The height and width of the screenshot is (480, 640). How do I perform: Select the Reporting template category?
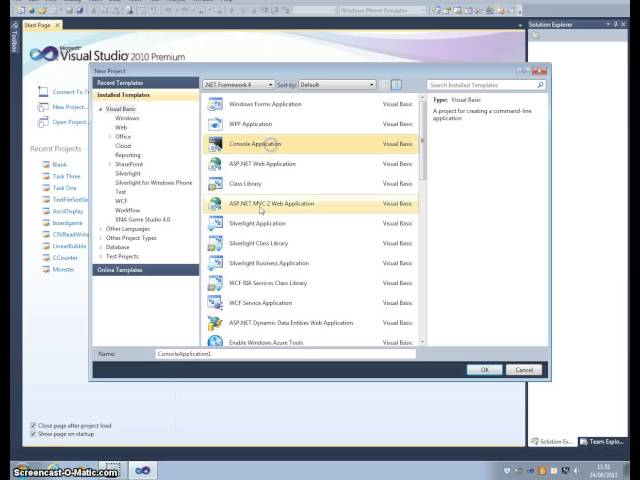click(127, 155)
